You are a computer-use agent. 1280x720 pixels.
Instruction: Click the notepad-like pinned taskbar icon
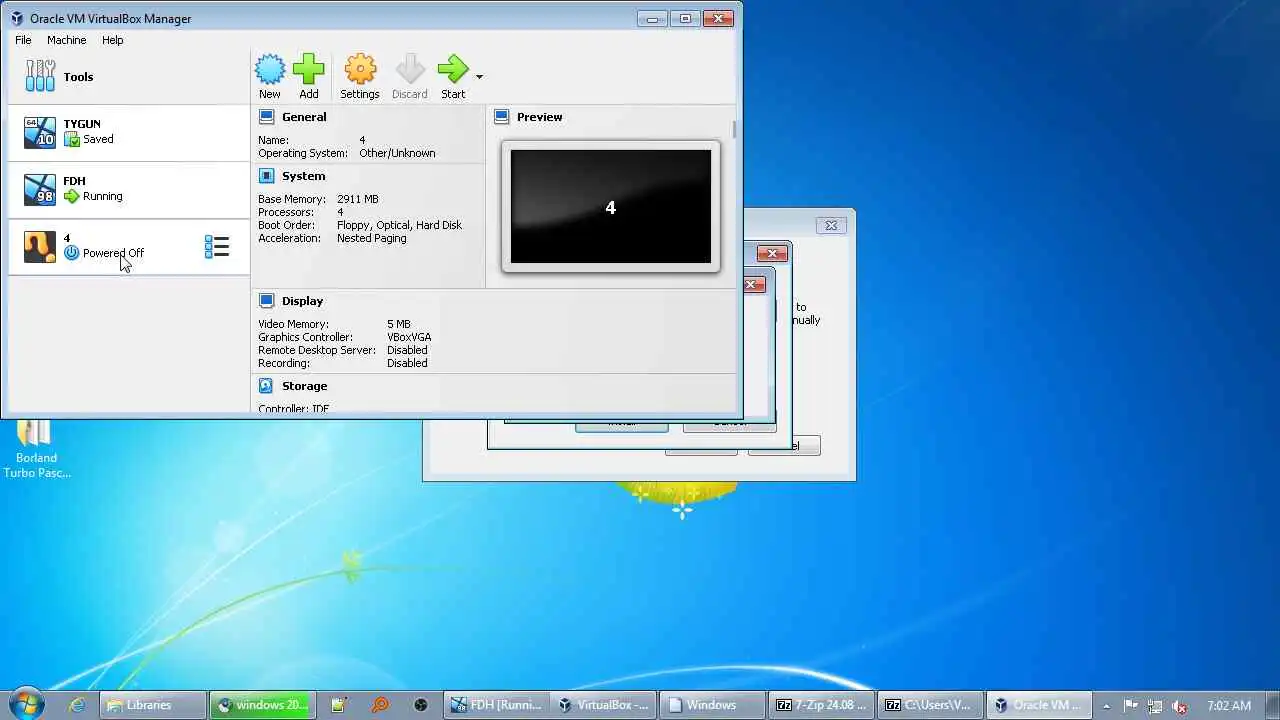[x=338, y=705]
